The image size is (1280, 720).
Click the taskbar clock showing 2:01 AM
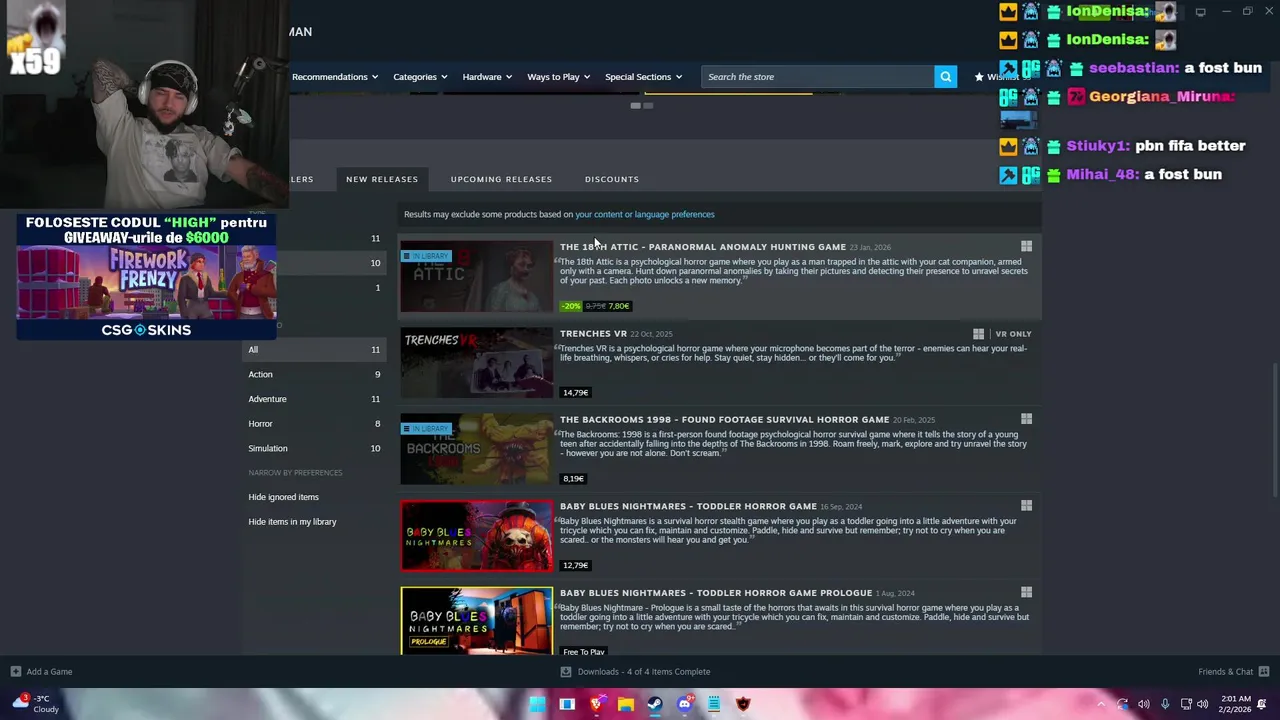(1235, 704)
